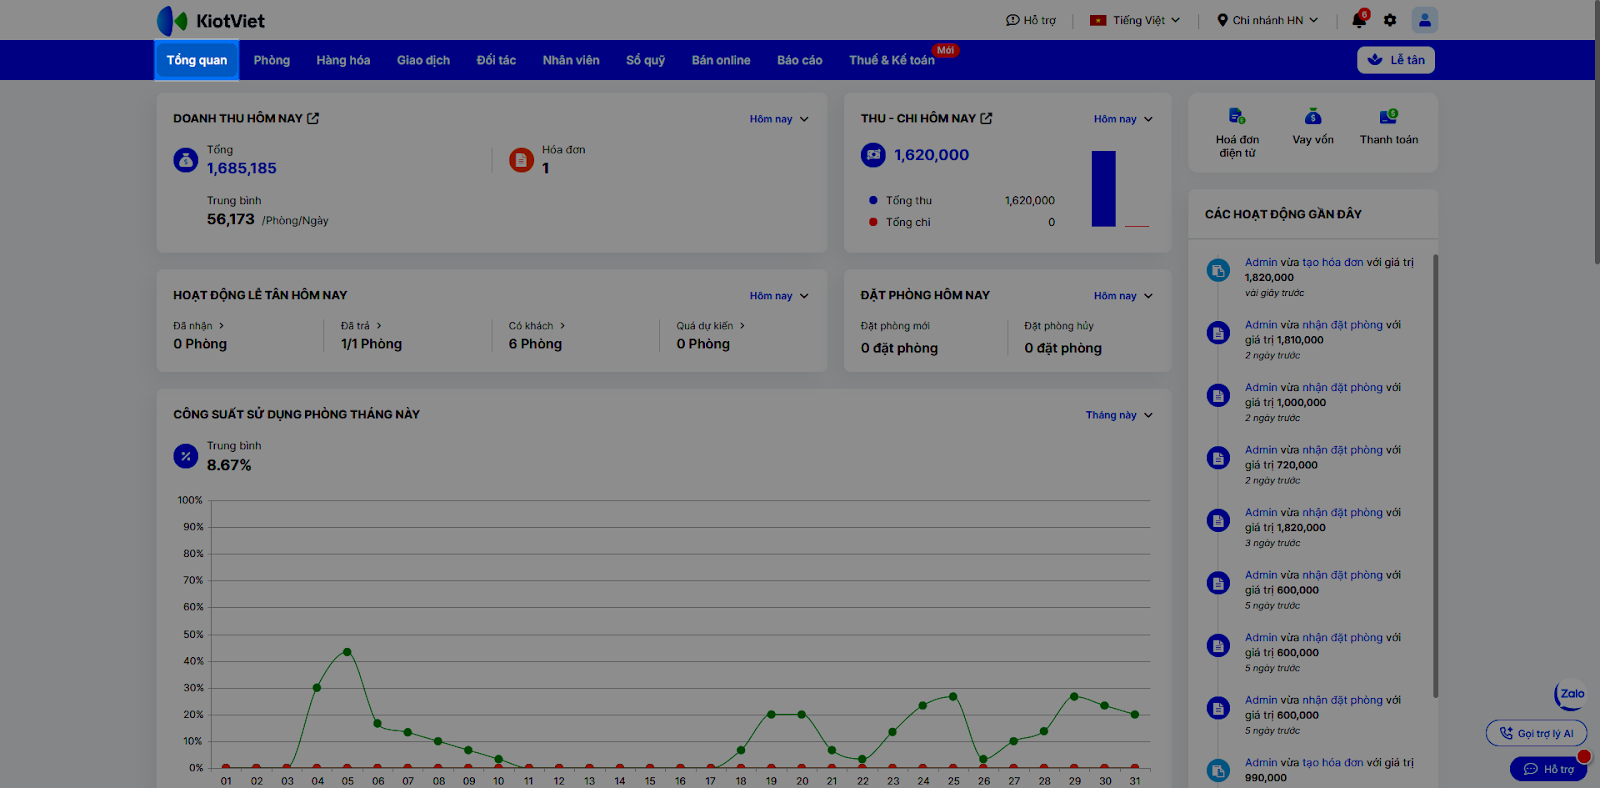Expand Hôm nay filter for Thu - Chi
1600x788 pixels.
pos(1123,119)
